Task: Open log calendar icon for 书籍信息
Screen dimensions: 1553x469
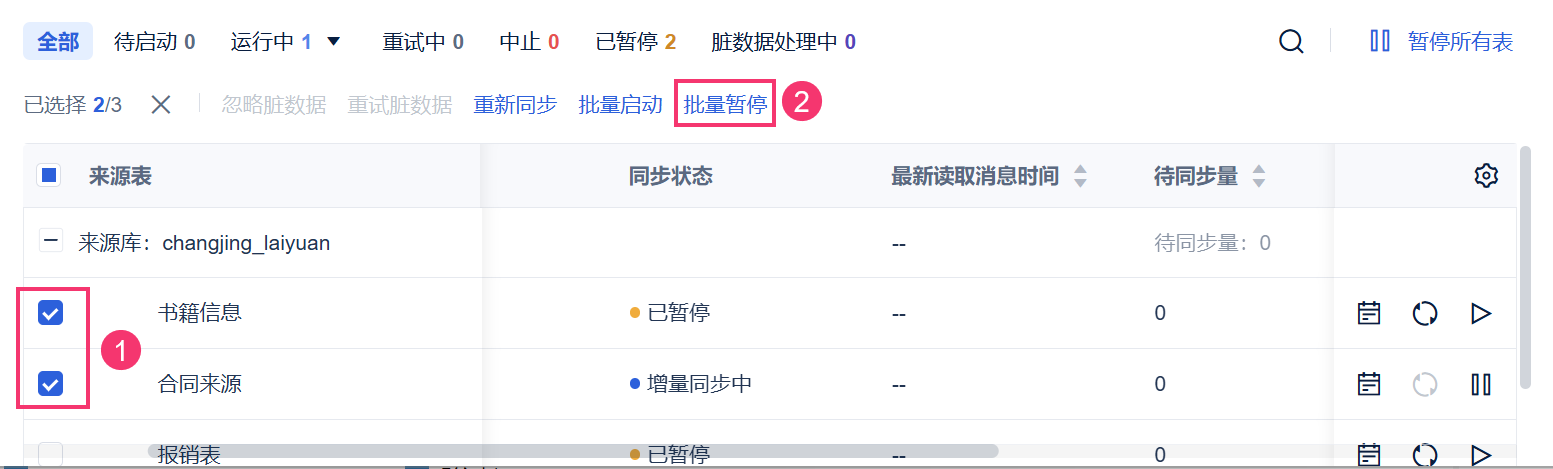Action: pyautogui.click(x=1368, y=313)
